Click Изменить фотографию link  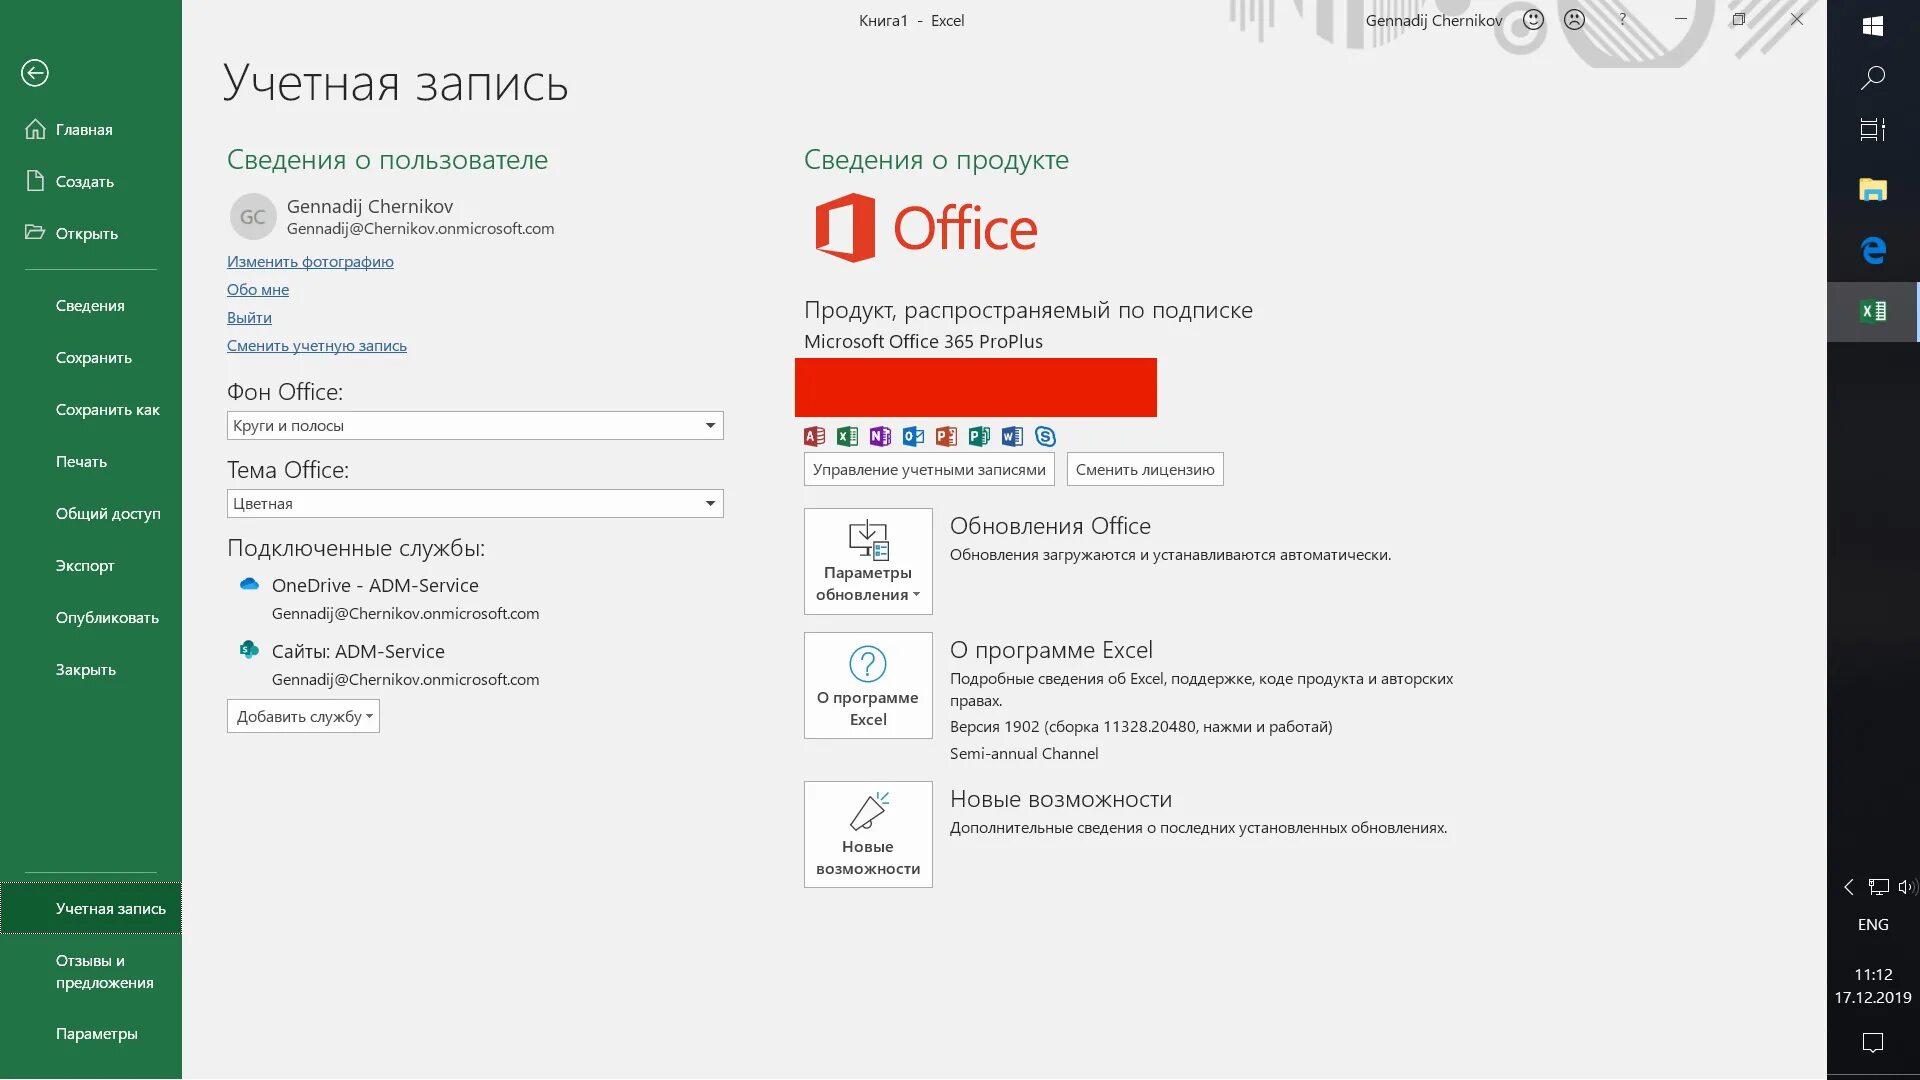pos(310,261)
